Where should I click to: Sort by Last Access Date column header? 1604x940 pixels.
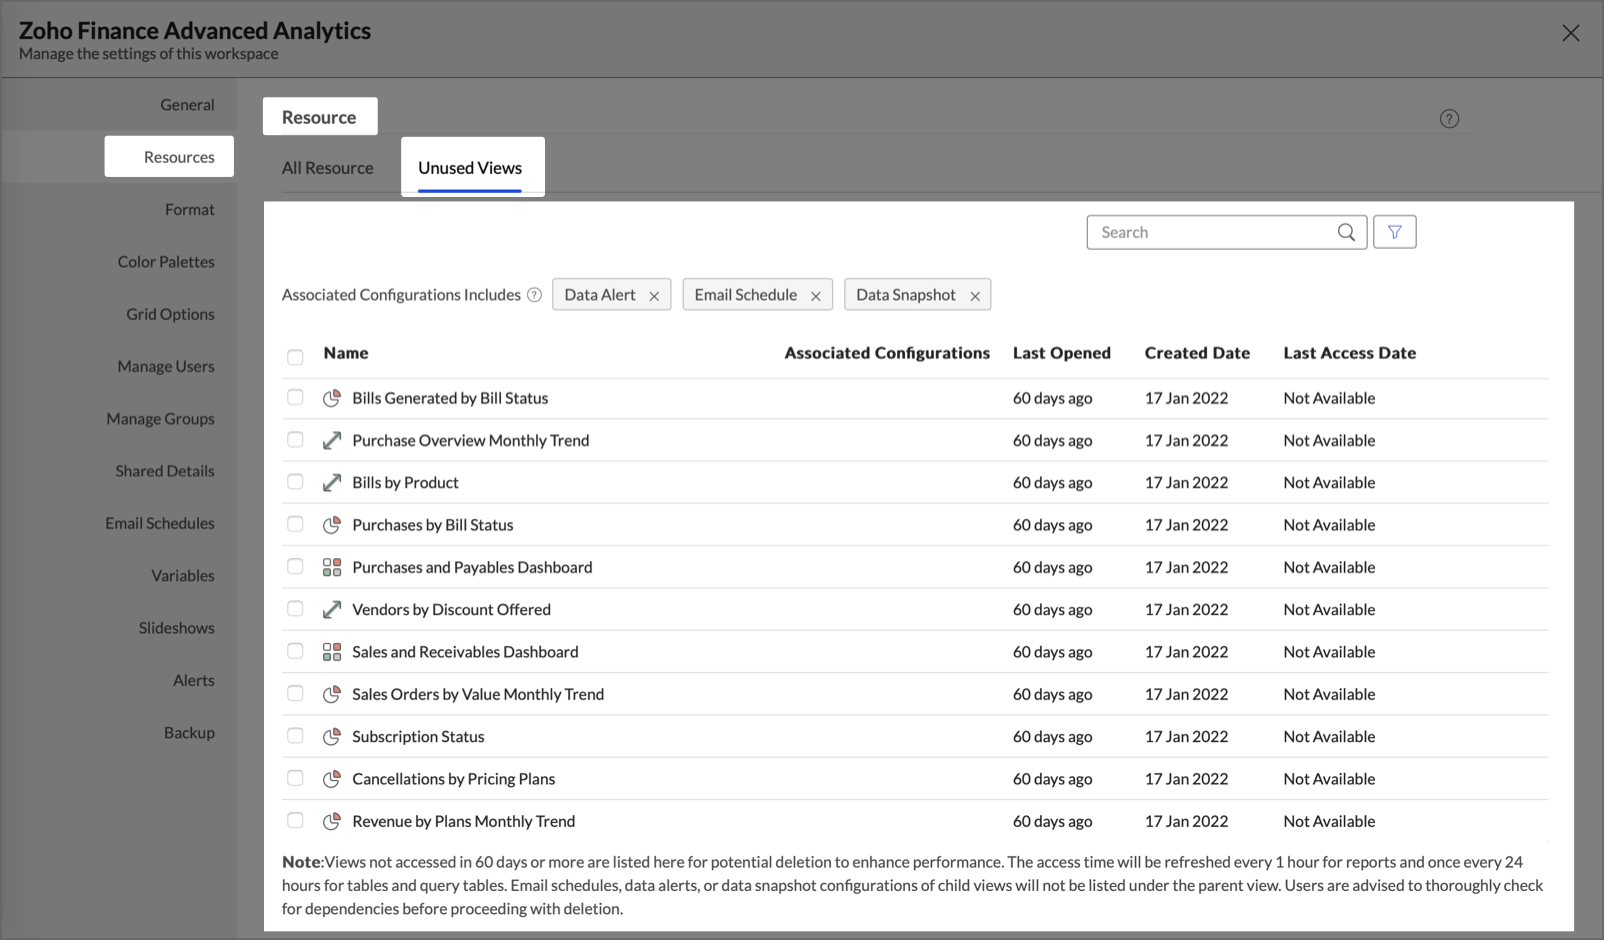[x=1349, y=353]
